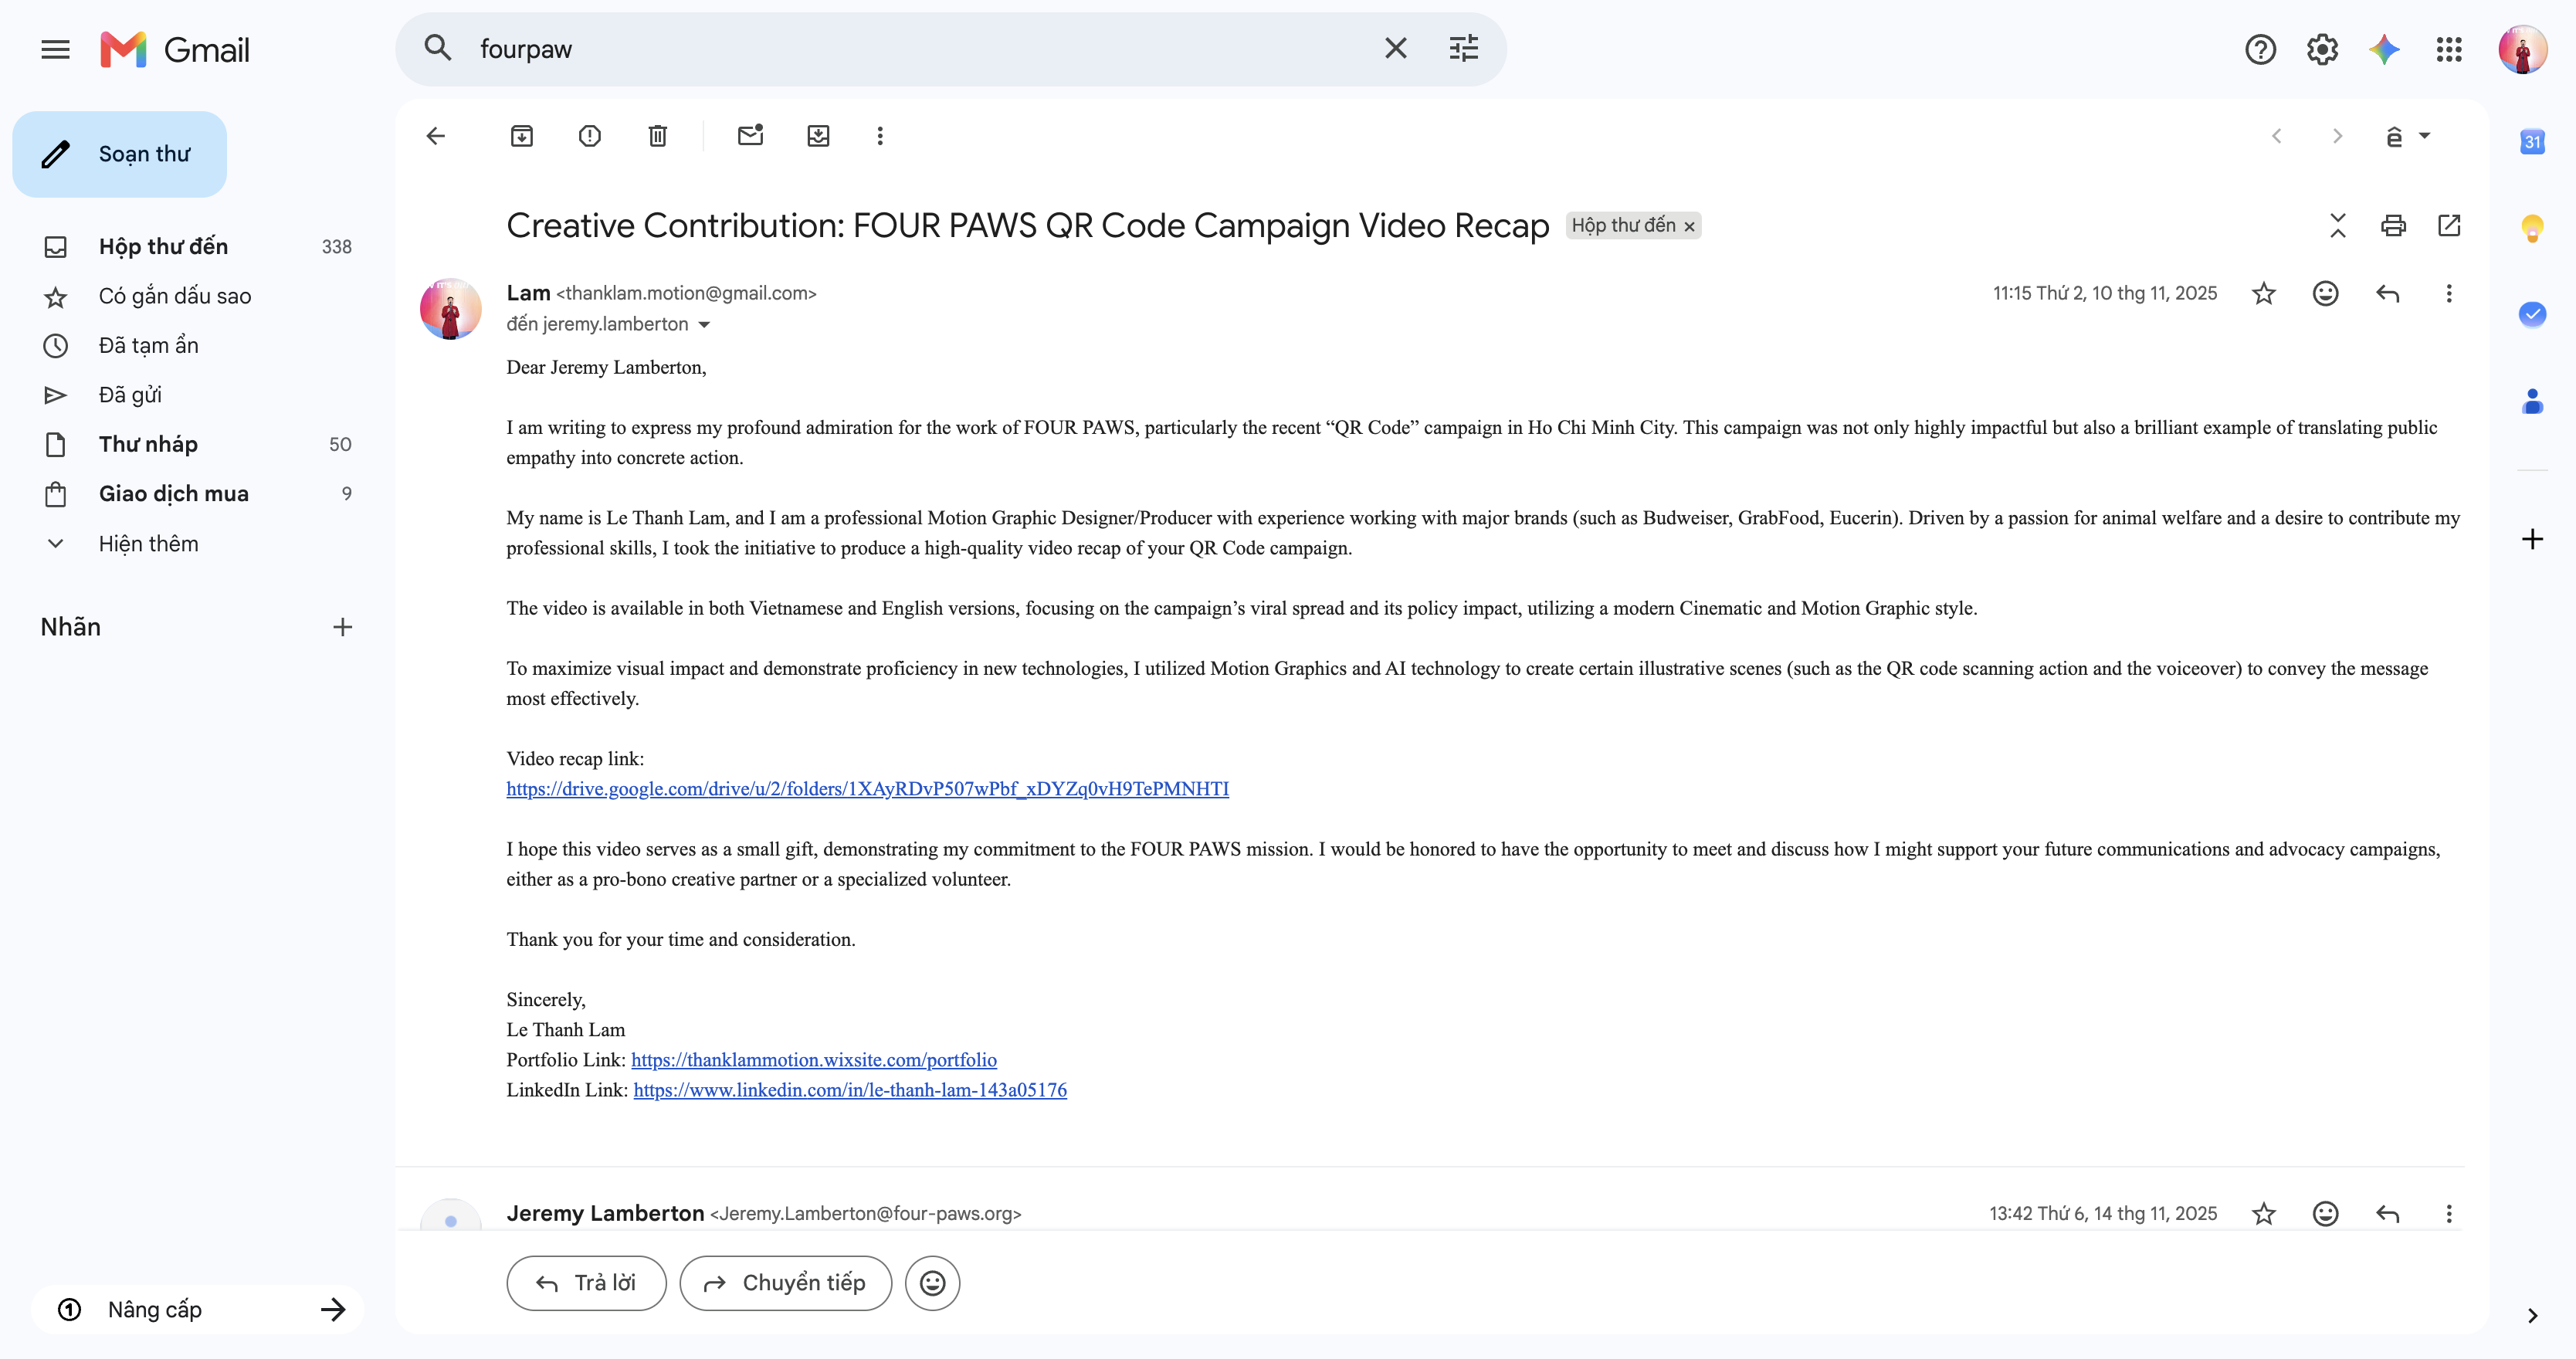Open Google Tasks side panel
This screenshot has width=2576, height=1359.
click(2532, 315)
